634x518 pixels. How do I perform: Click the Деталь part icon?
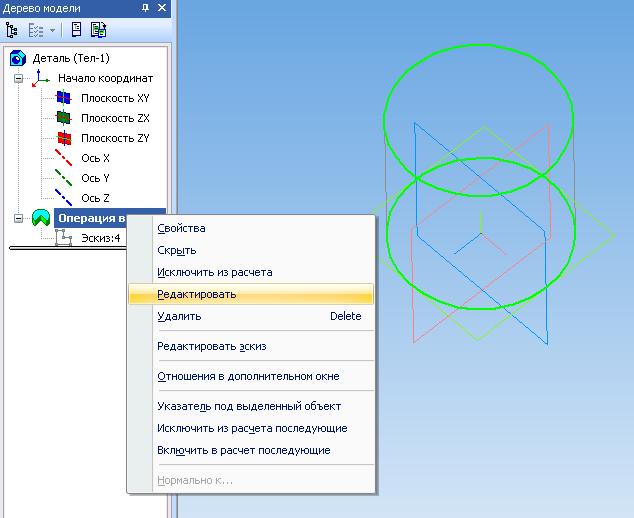(17, 58)
